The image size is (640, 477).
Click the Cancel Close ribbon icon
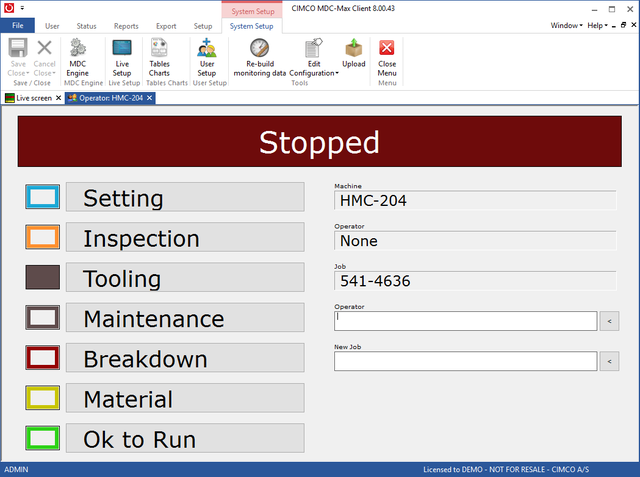[x=44, y=48]
